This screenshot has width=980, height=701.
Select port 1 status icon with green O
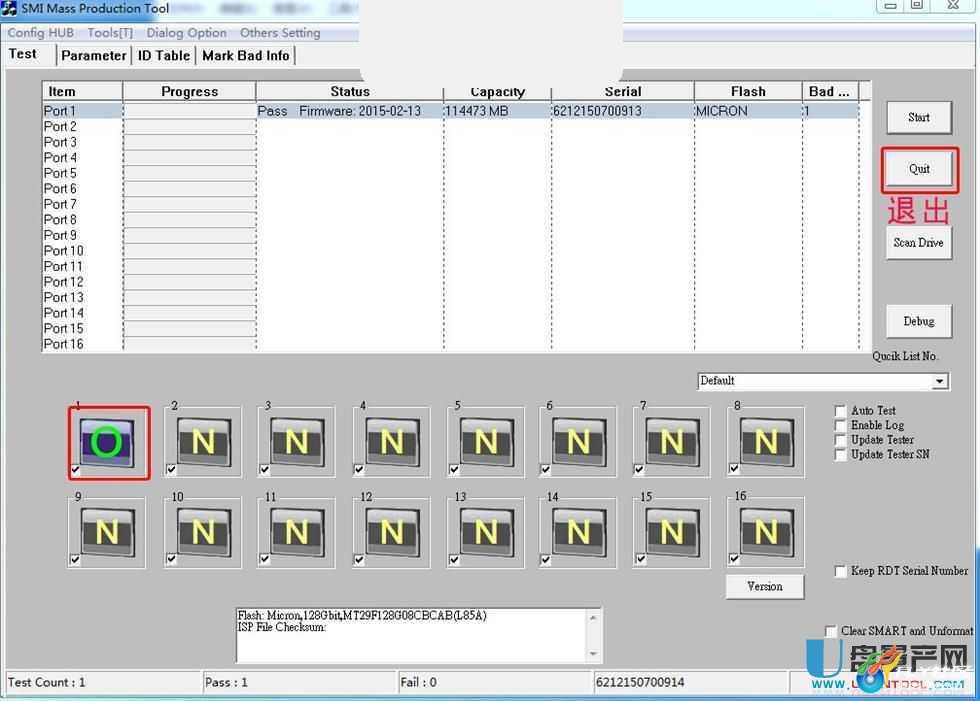108,443
